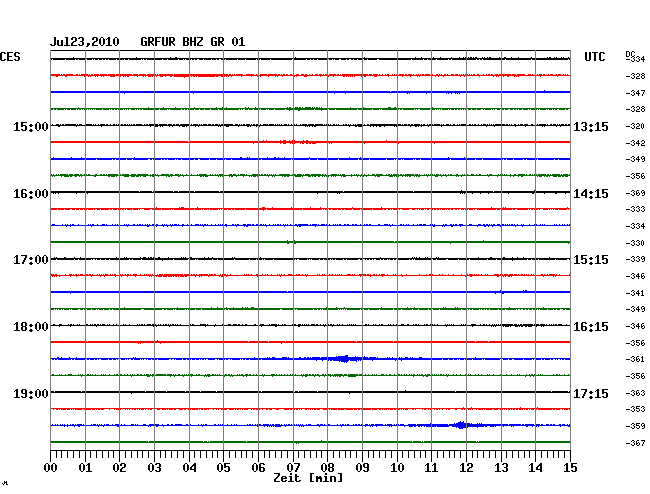Select the 14:15 UTC time label
Image resolution: width=650 pixels, height=494 pixels.
(x=591, y=194)
